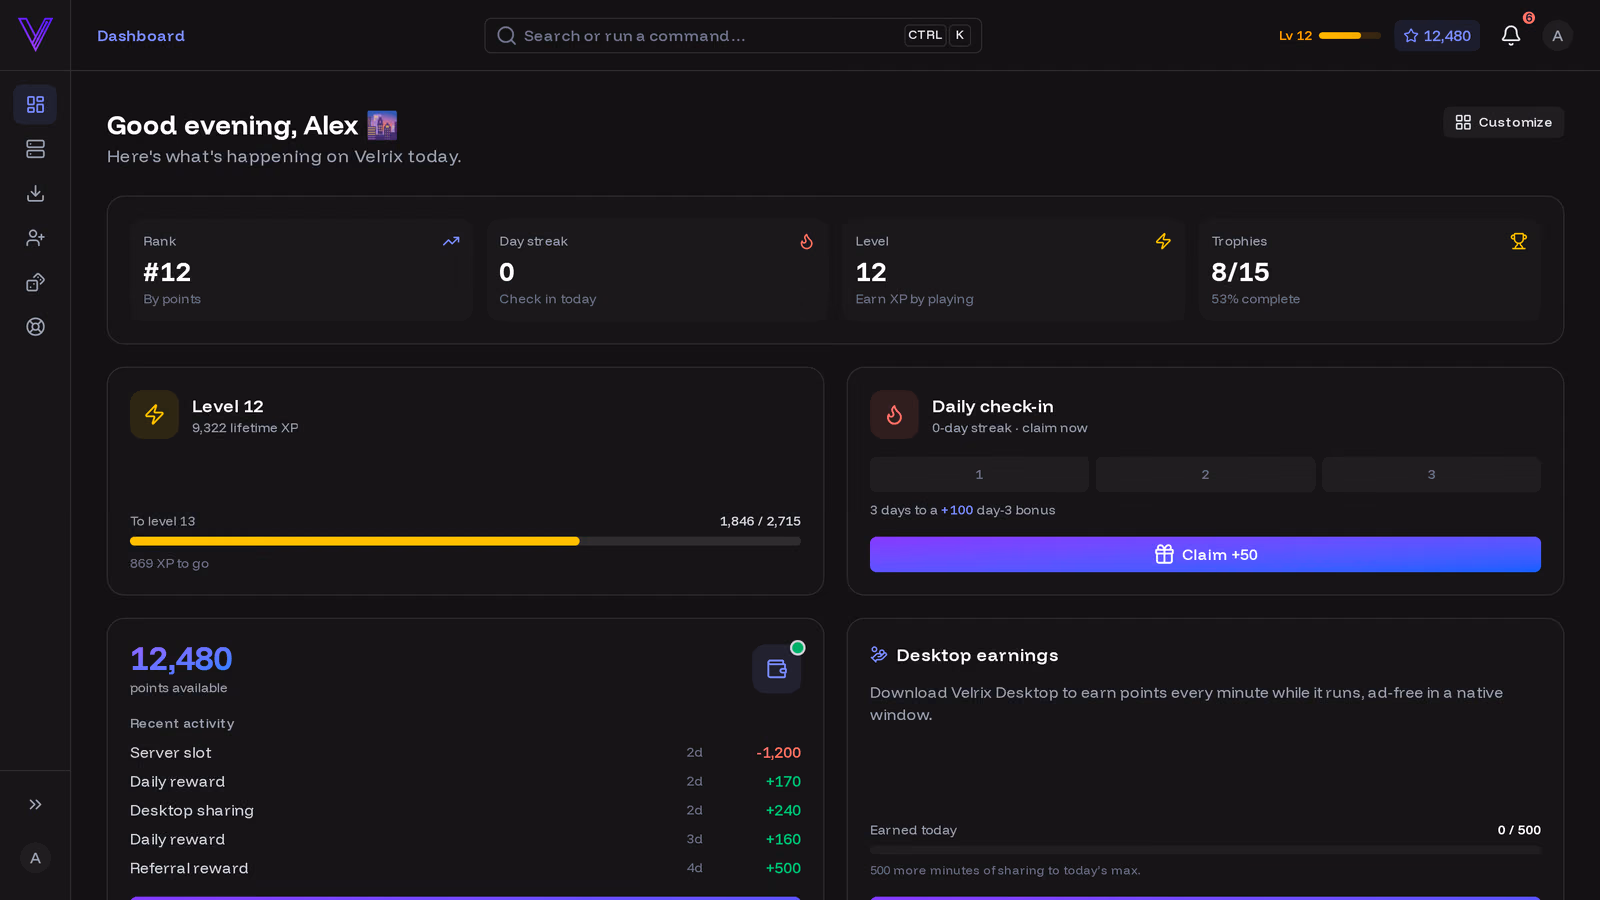
Task: Focus the Search or run a command field
Action: [733, 36]
